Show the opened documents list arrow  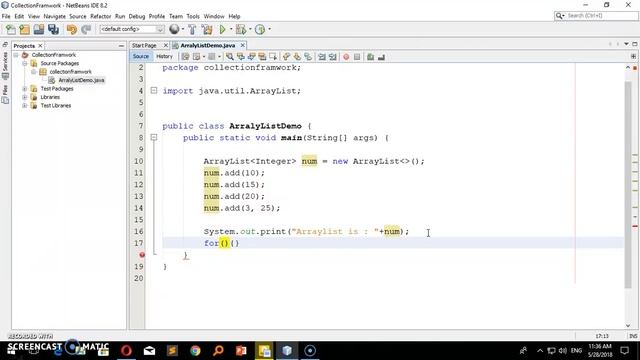626,44
